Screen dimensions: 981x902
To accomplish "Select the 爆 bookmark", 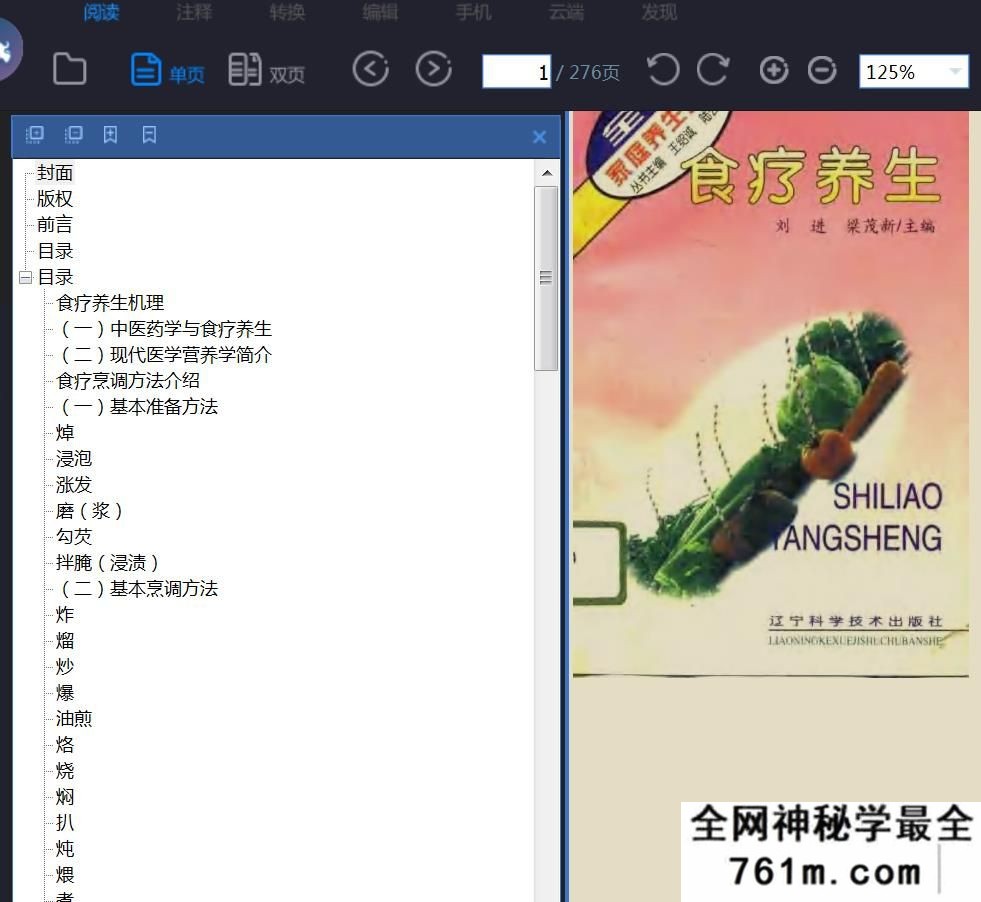I will click(x=65, y=692).
